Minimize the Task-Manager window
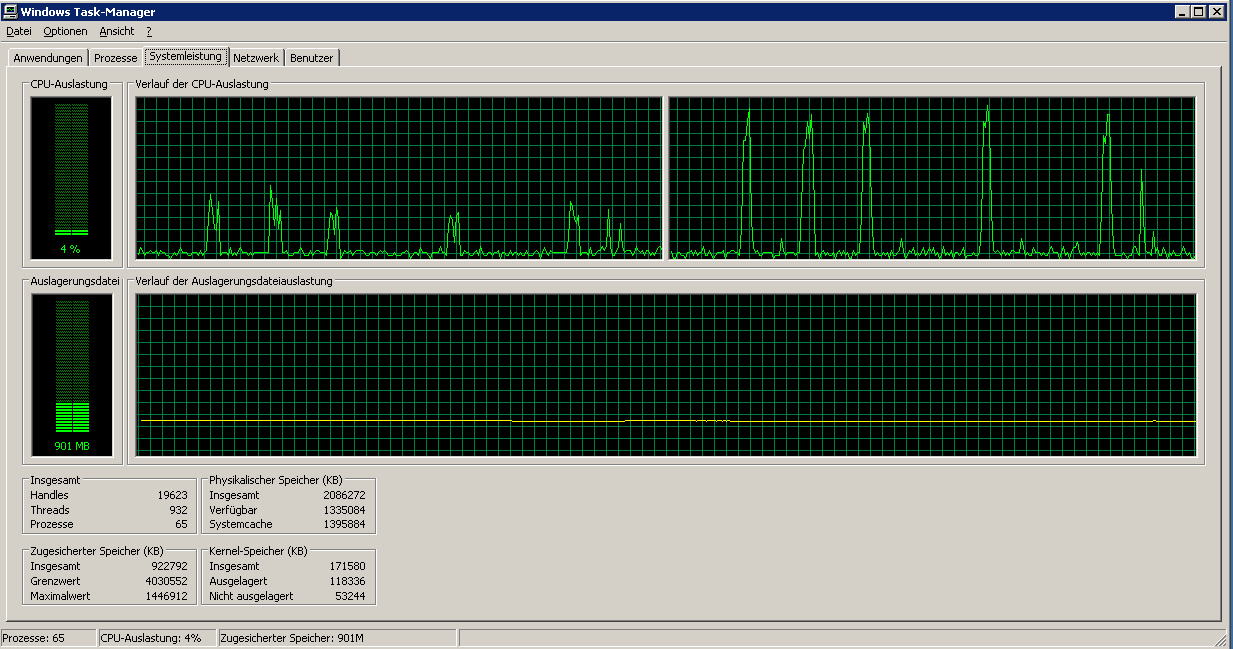1233x649 pixels. coord(1183,12)
